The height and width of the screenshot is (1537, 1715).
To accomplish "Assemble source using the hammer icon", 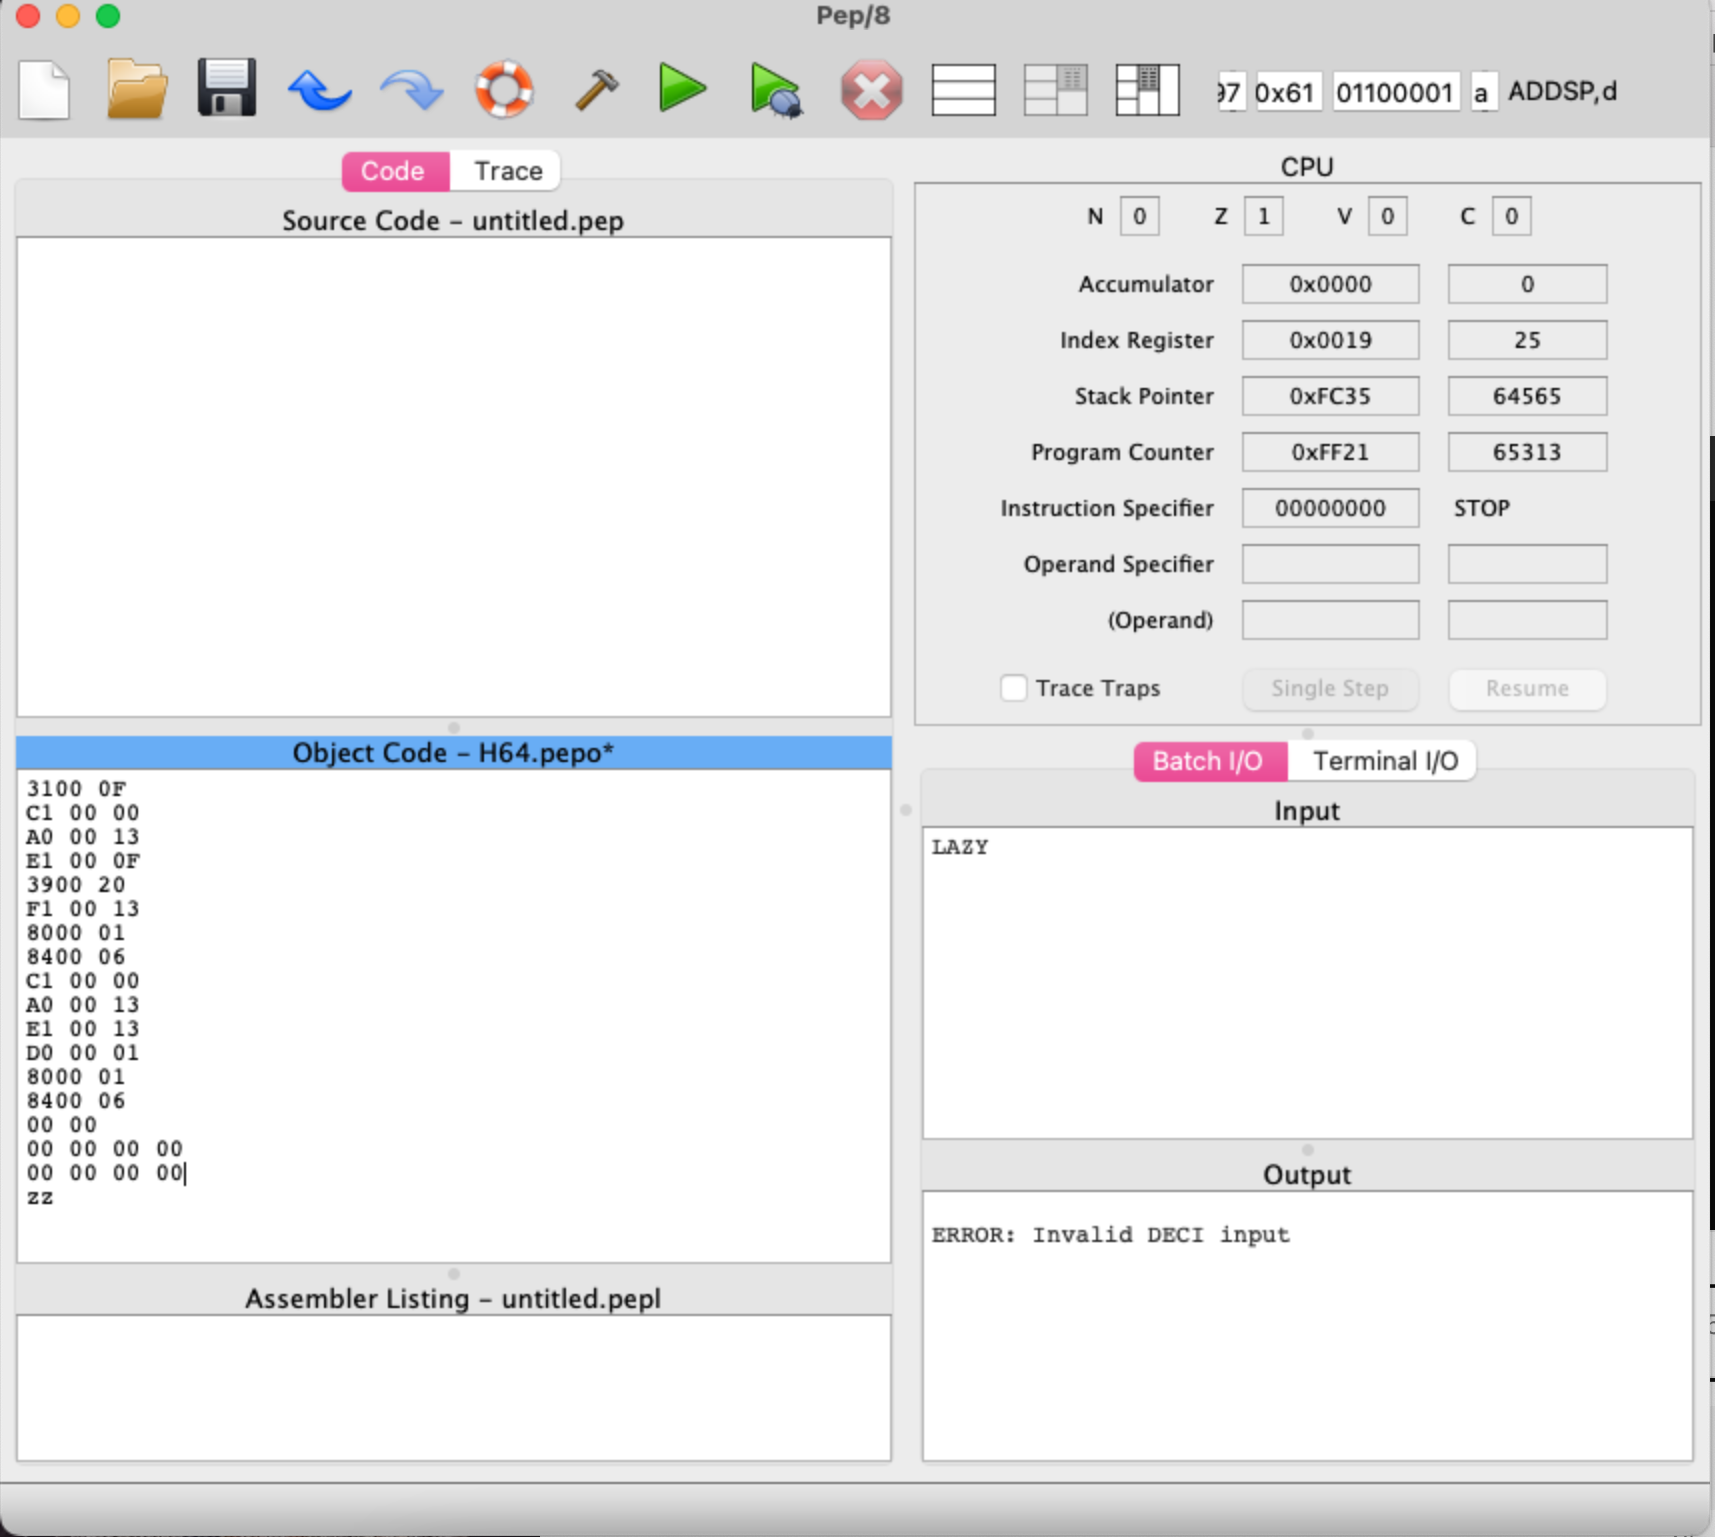I will [x=594, y=90].
